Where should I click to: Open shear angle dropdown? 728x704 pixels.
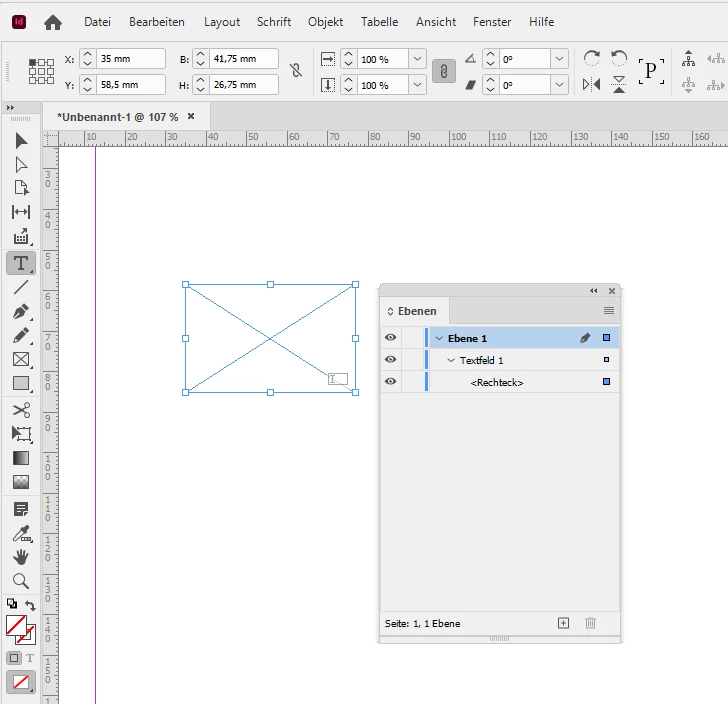[559, 85]
